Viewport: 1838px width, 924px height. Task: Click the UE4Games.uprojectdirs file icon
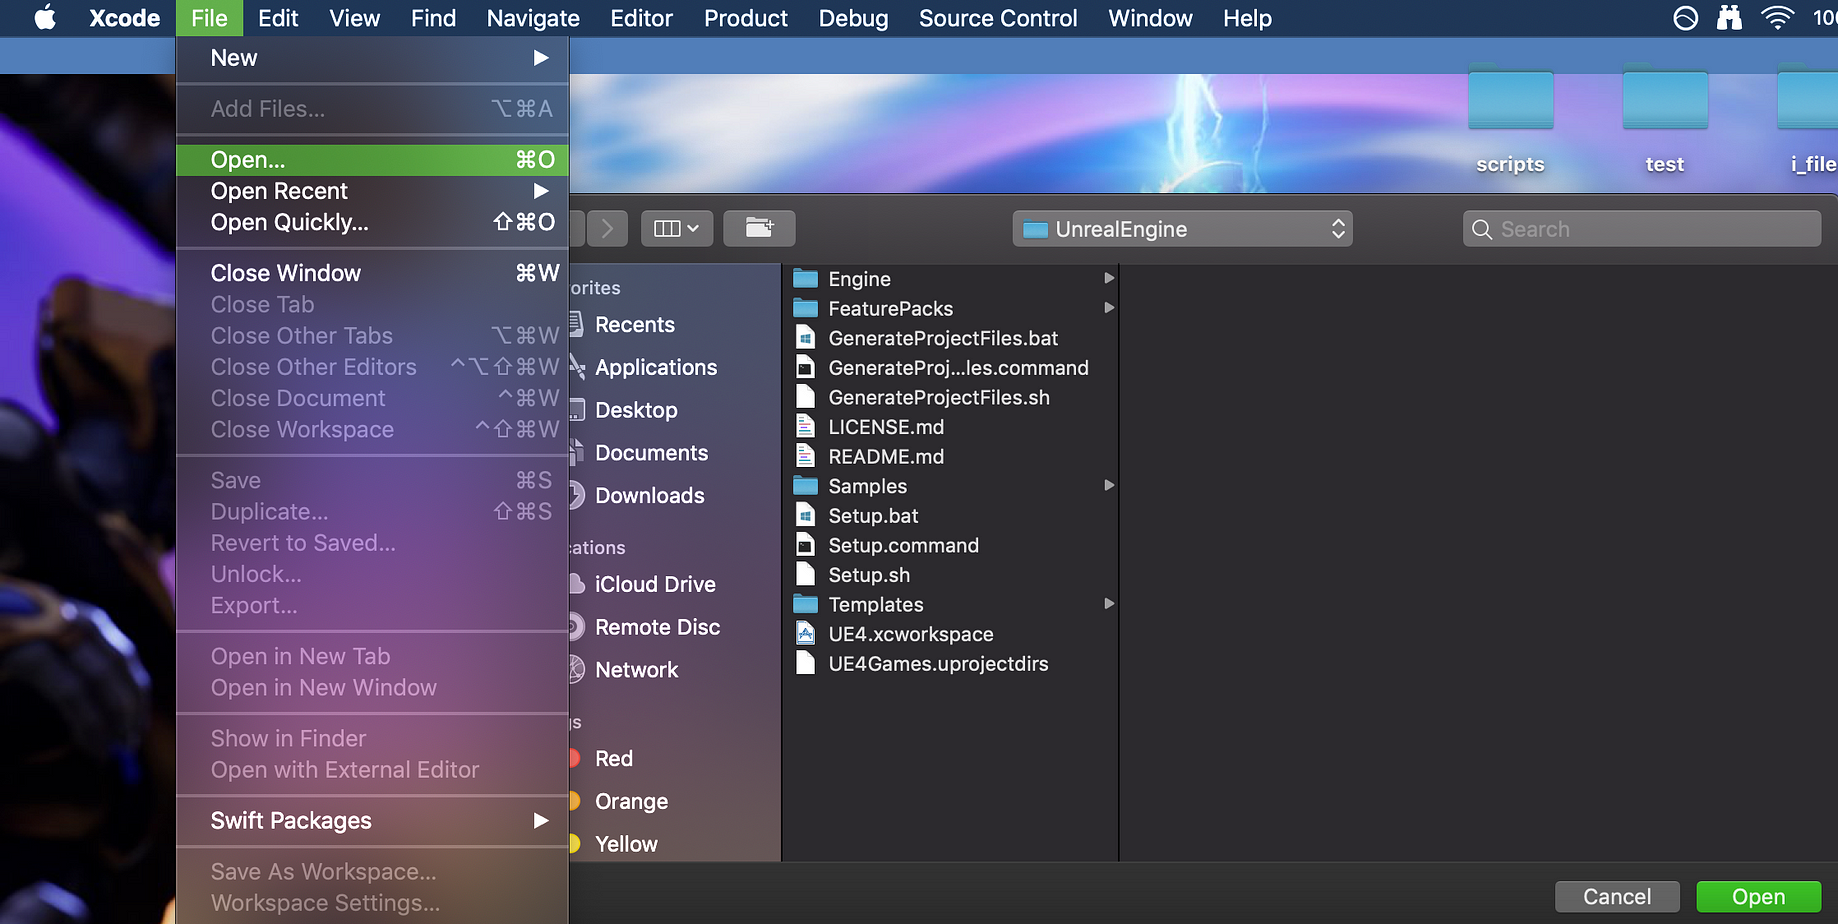click(805, 663)
